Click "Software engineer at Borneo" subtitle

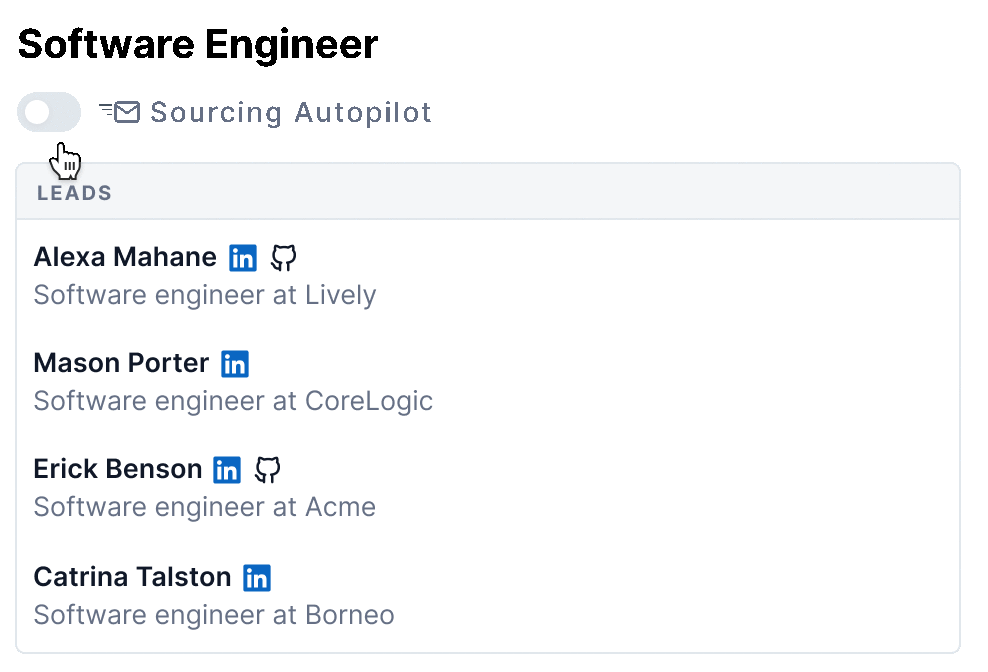click(x=214, y=614)
